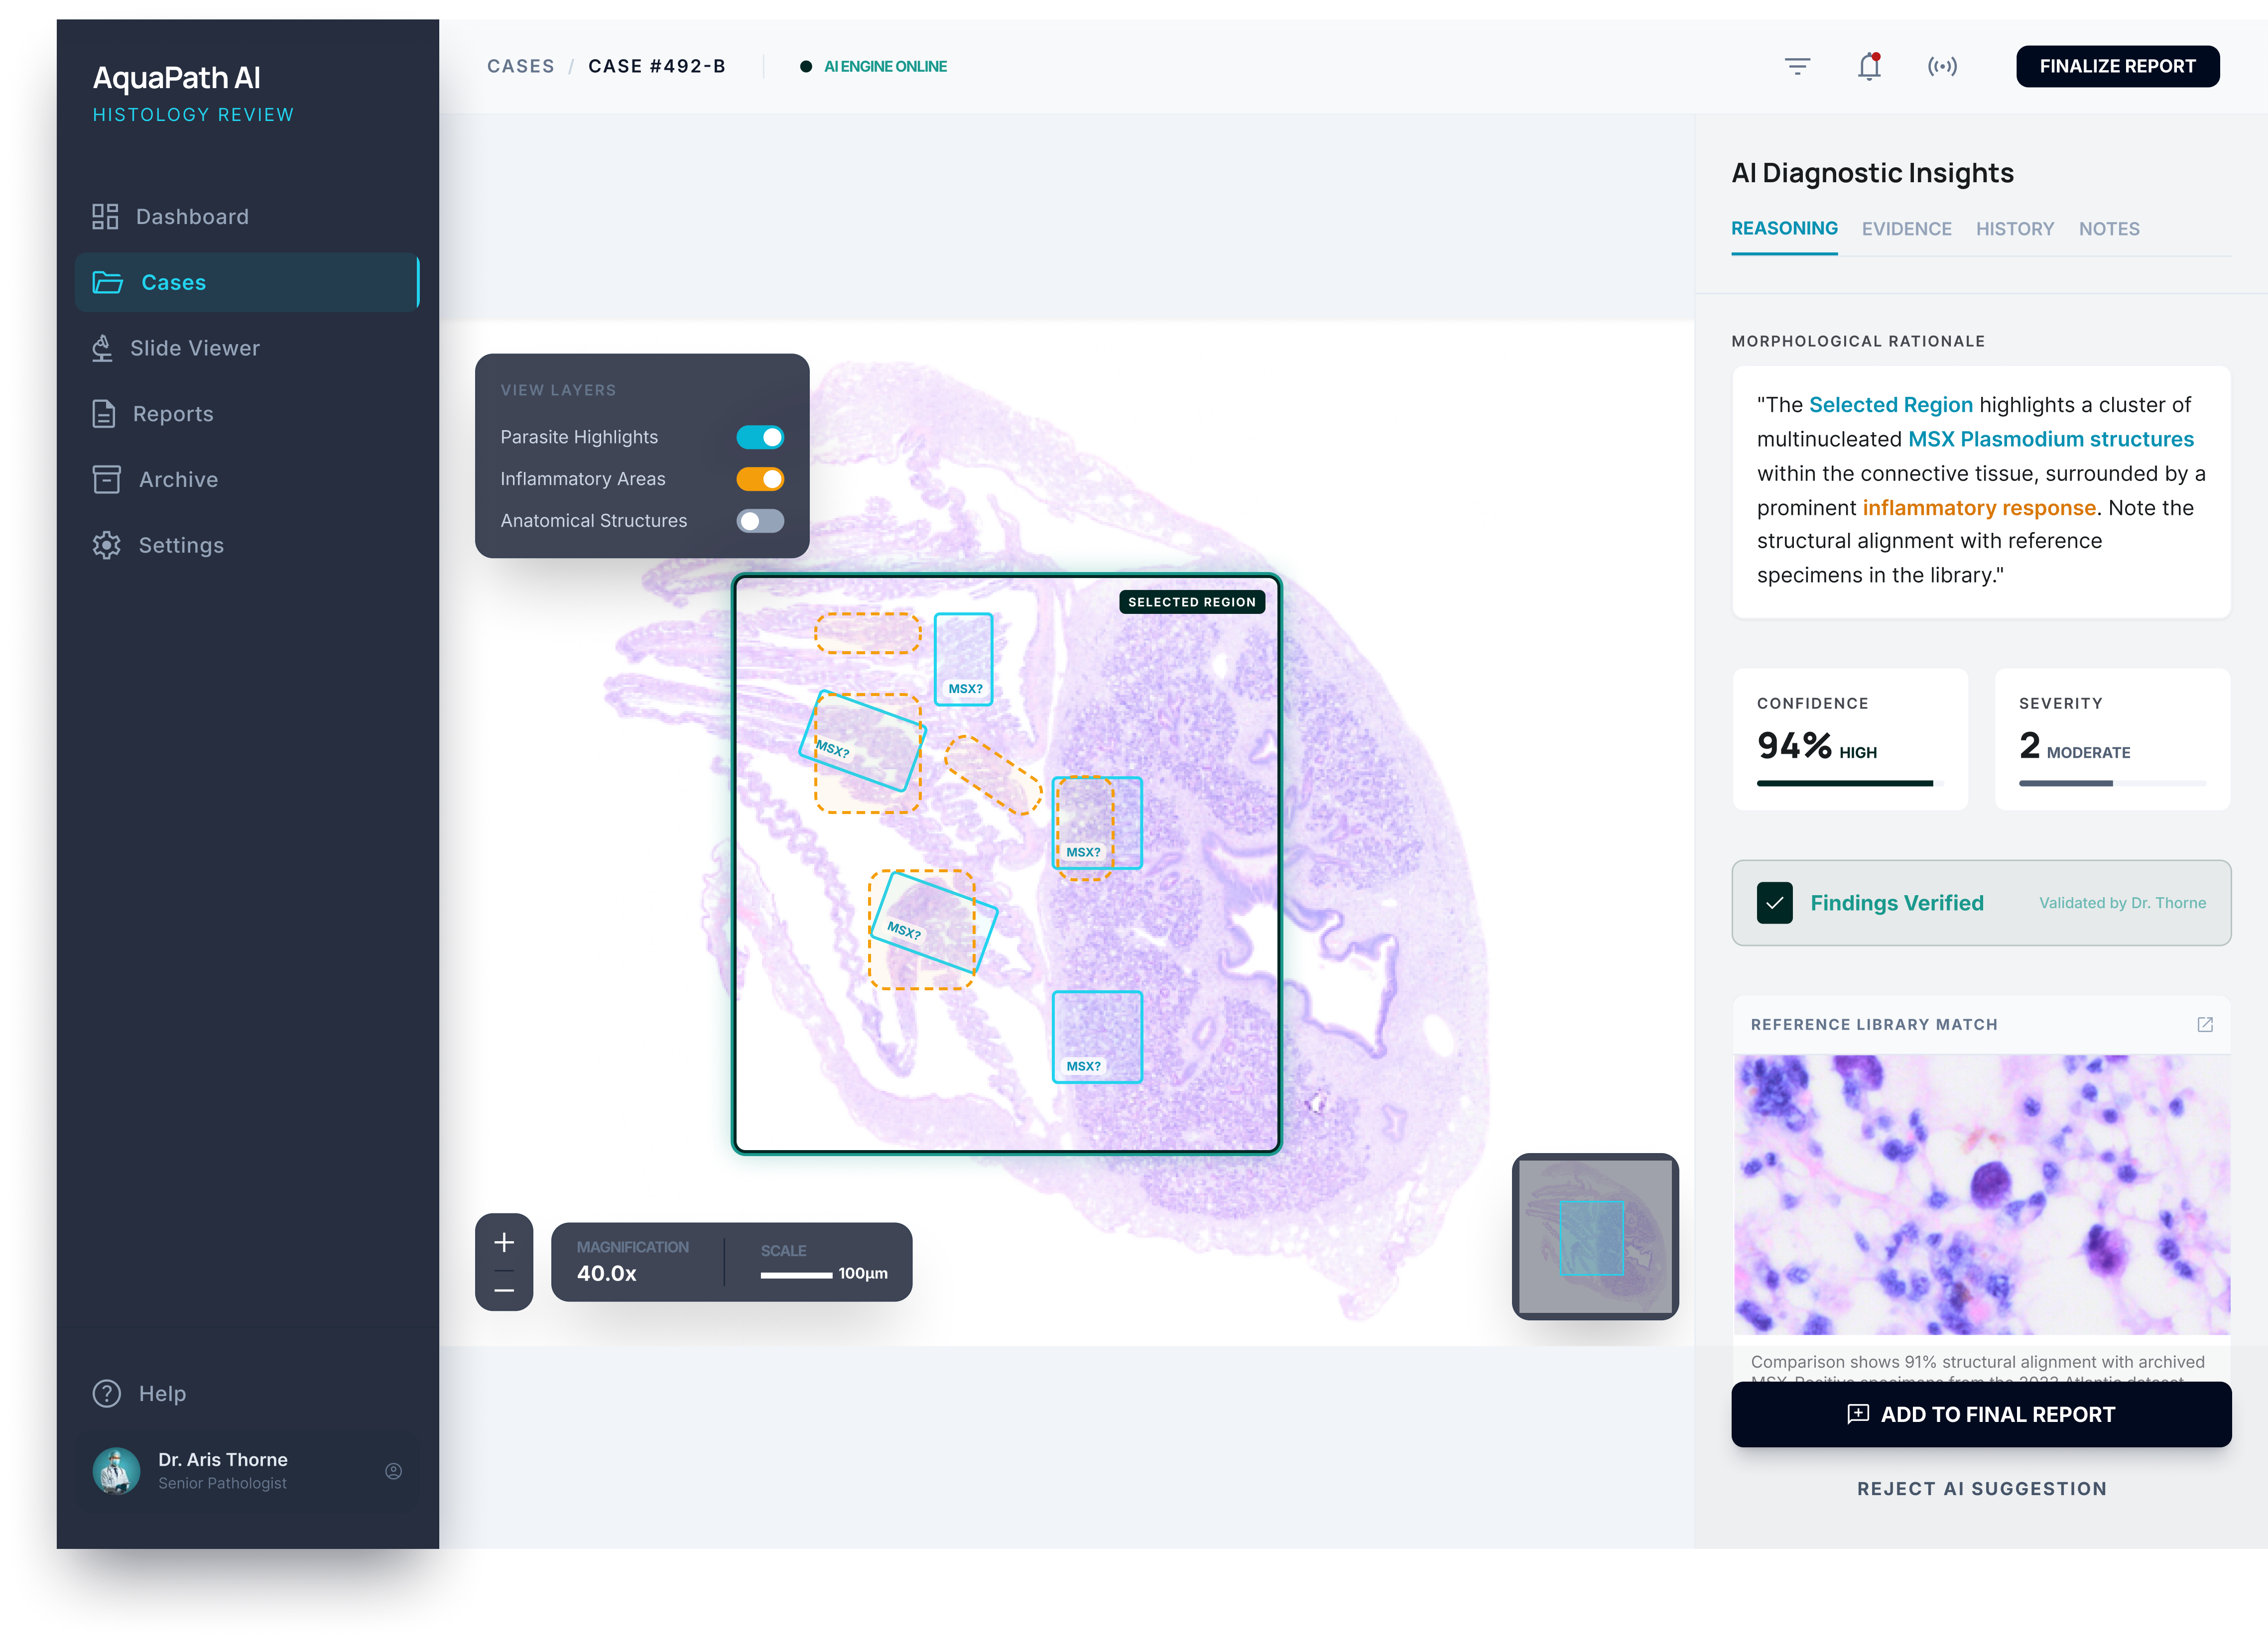Image resolution: width=2268 pixels, height=1643 pixels.
Task: Click the severity level progress bar
Action: (2111, 783)
